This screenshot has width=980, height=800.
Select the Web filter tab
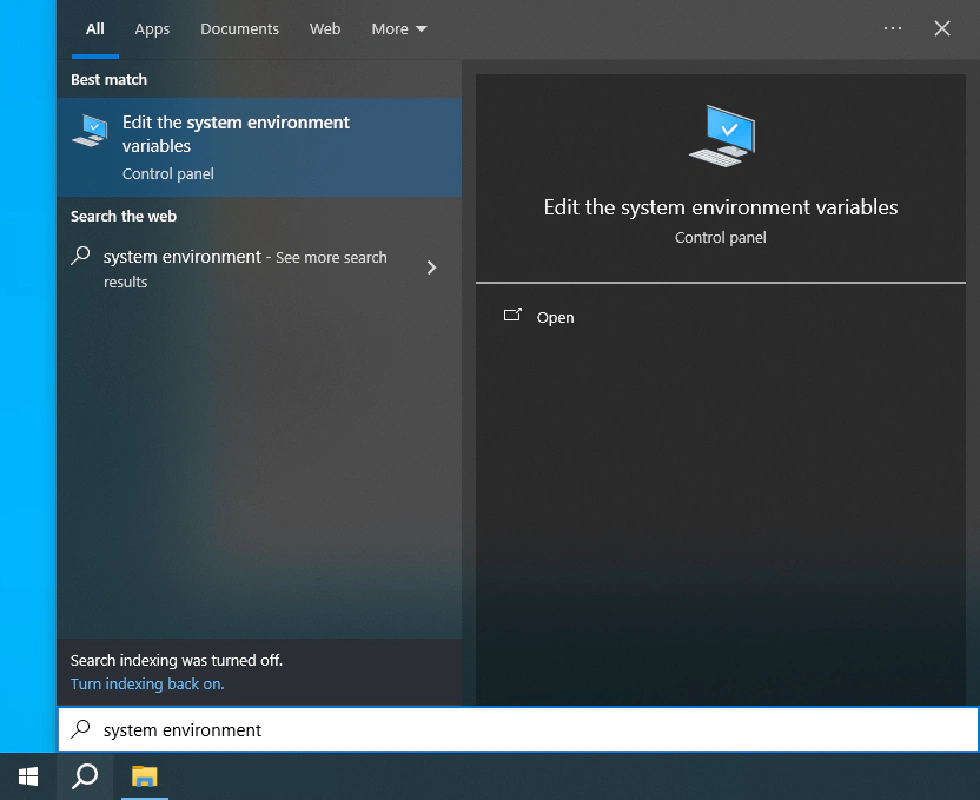coord(325,29)
